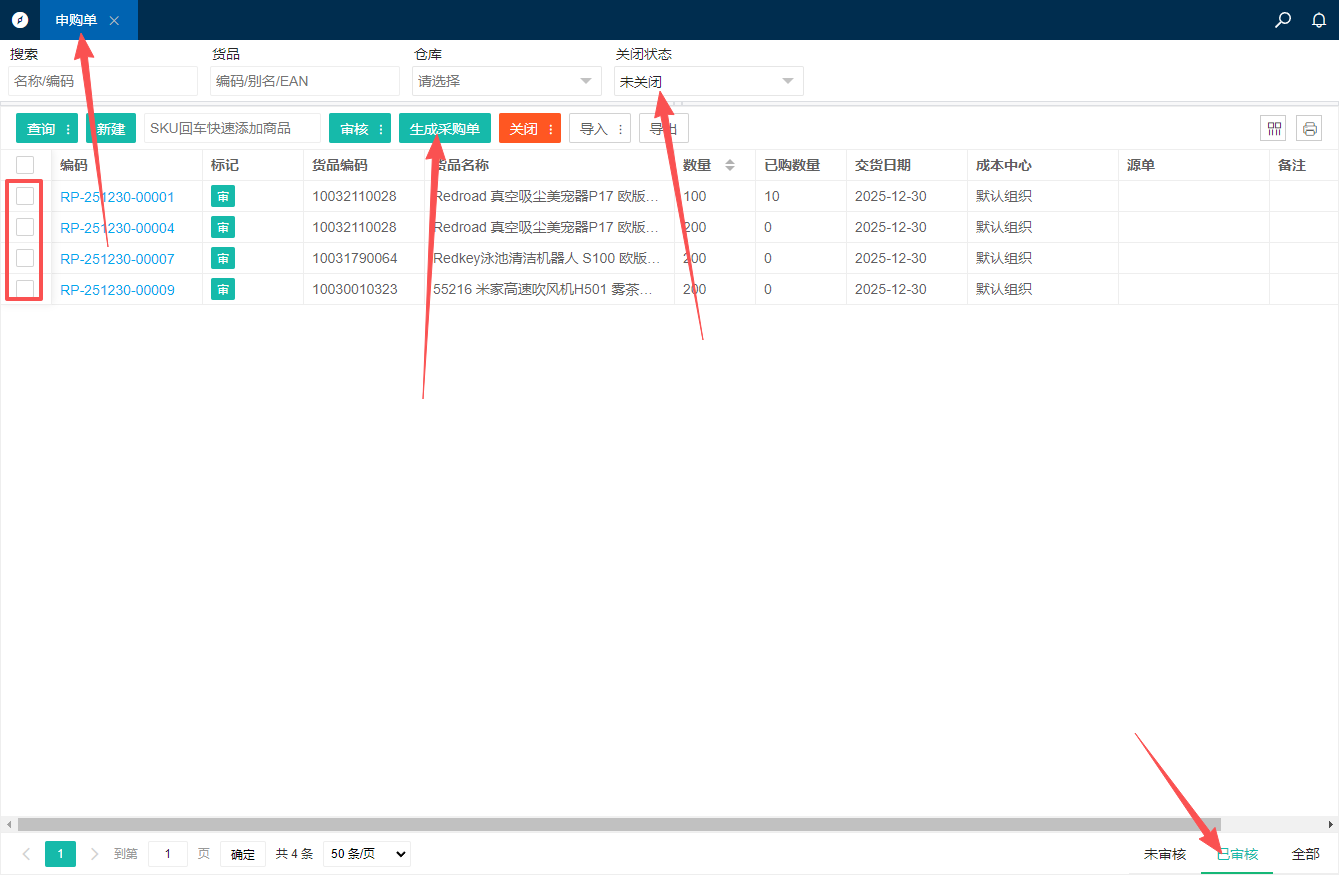Switch to the 全部 tab
The image size is (1339, 875).
1305,854
